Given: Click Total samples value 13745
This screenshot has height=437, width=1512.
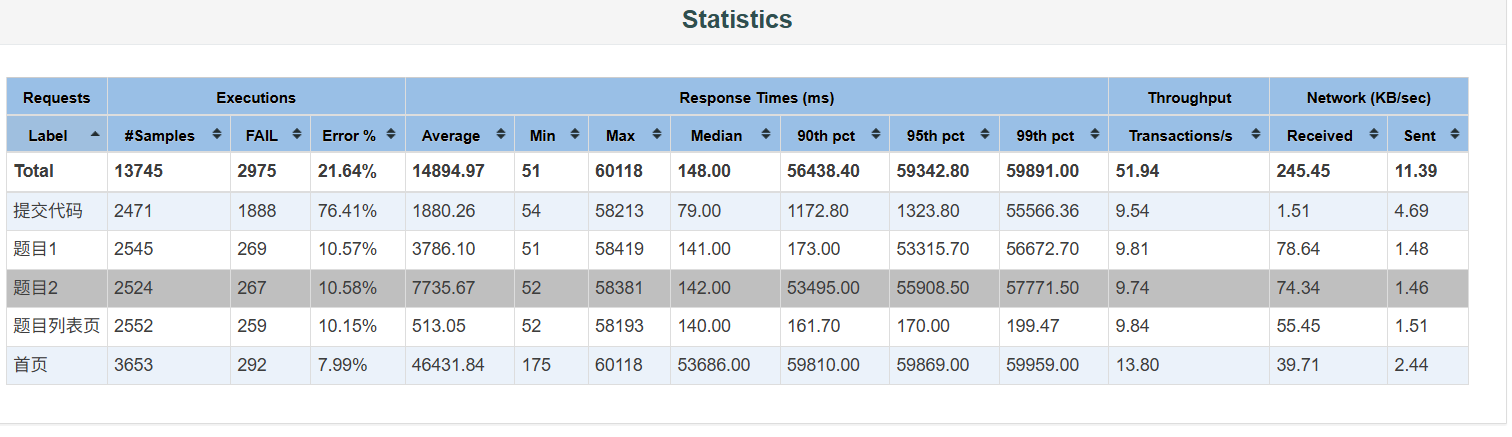Looking at the screenshot, I should point(139,171).
